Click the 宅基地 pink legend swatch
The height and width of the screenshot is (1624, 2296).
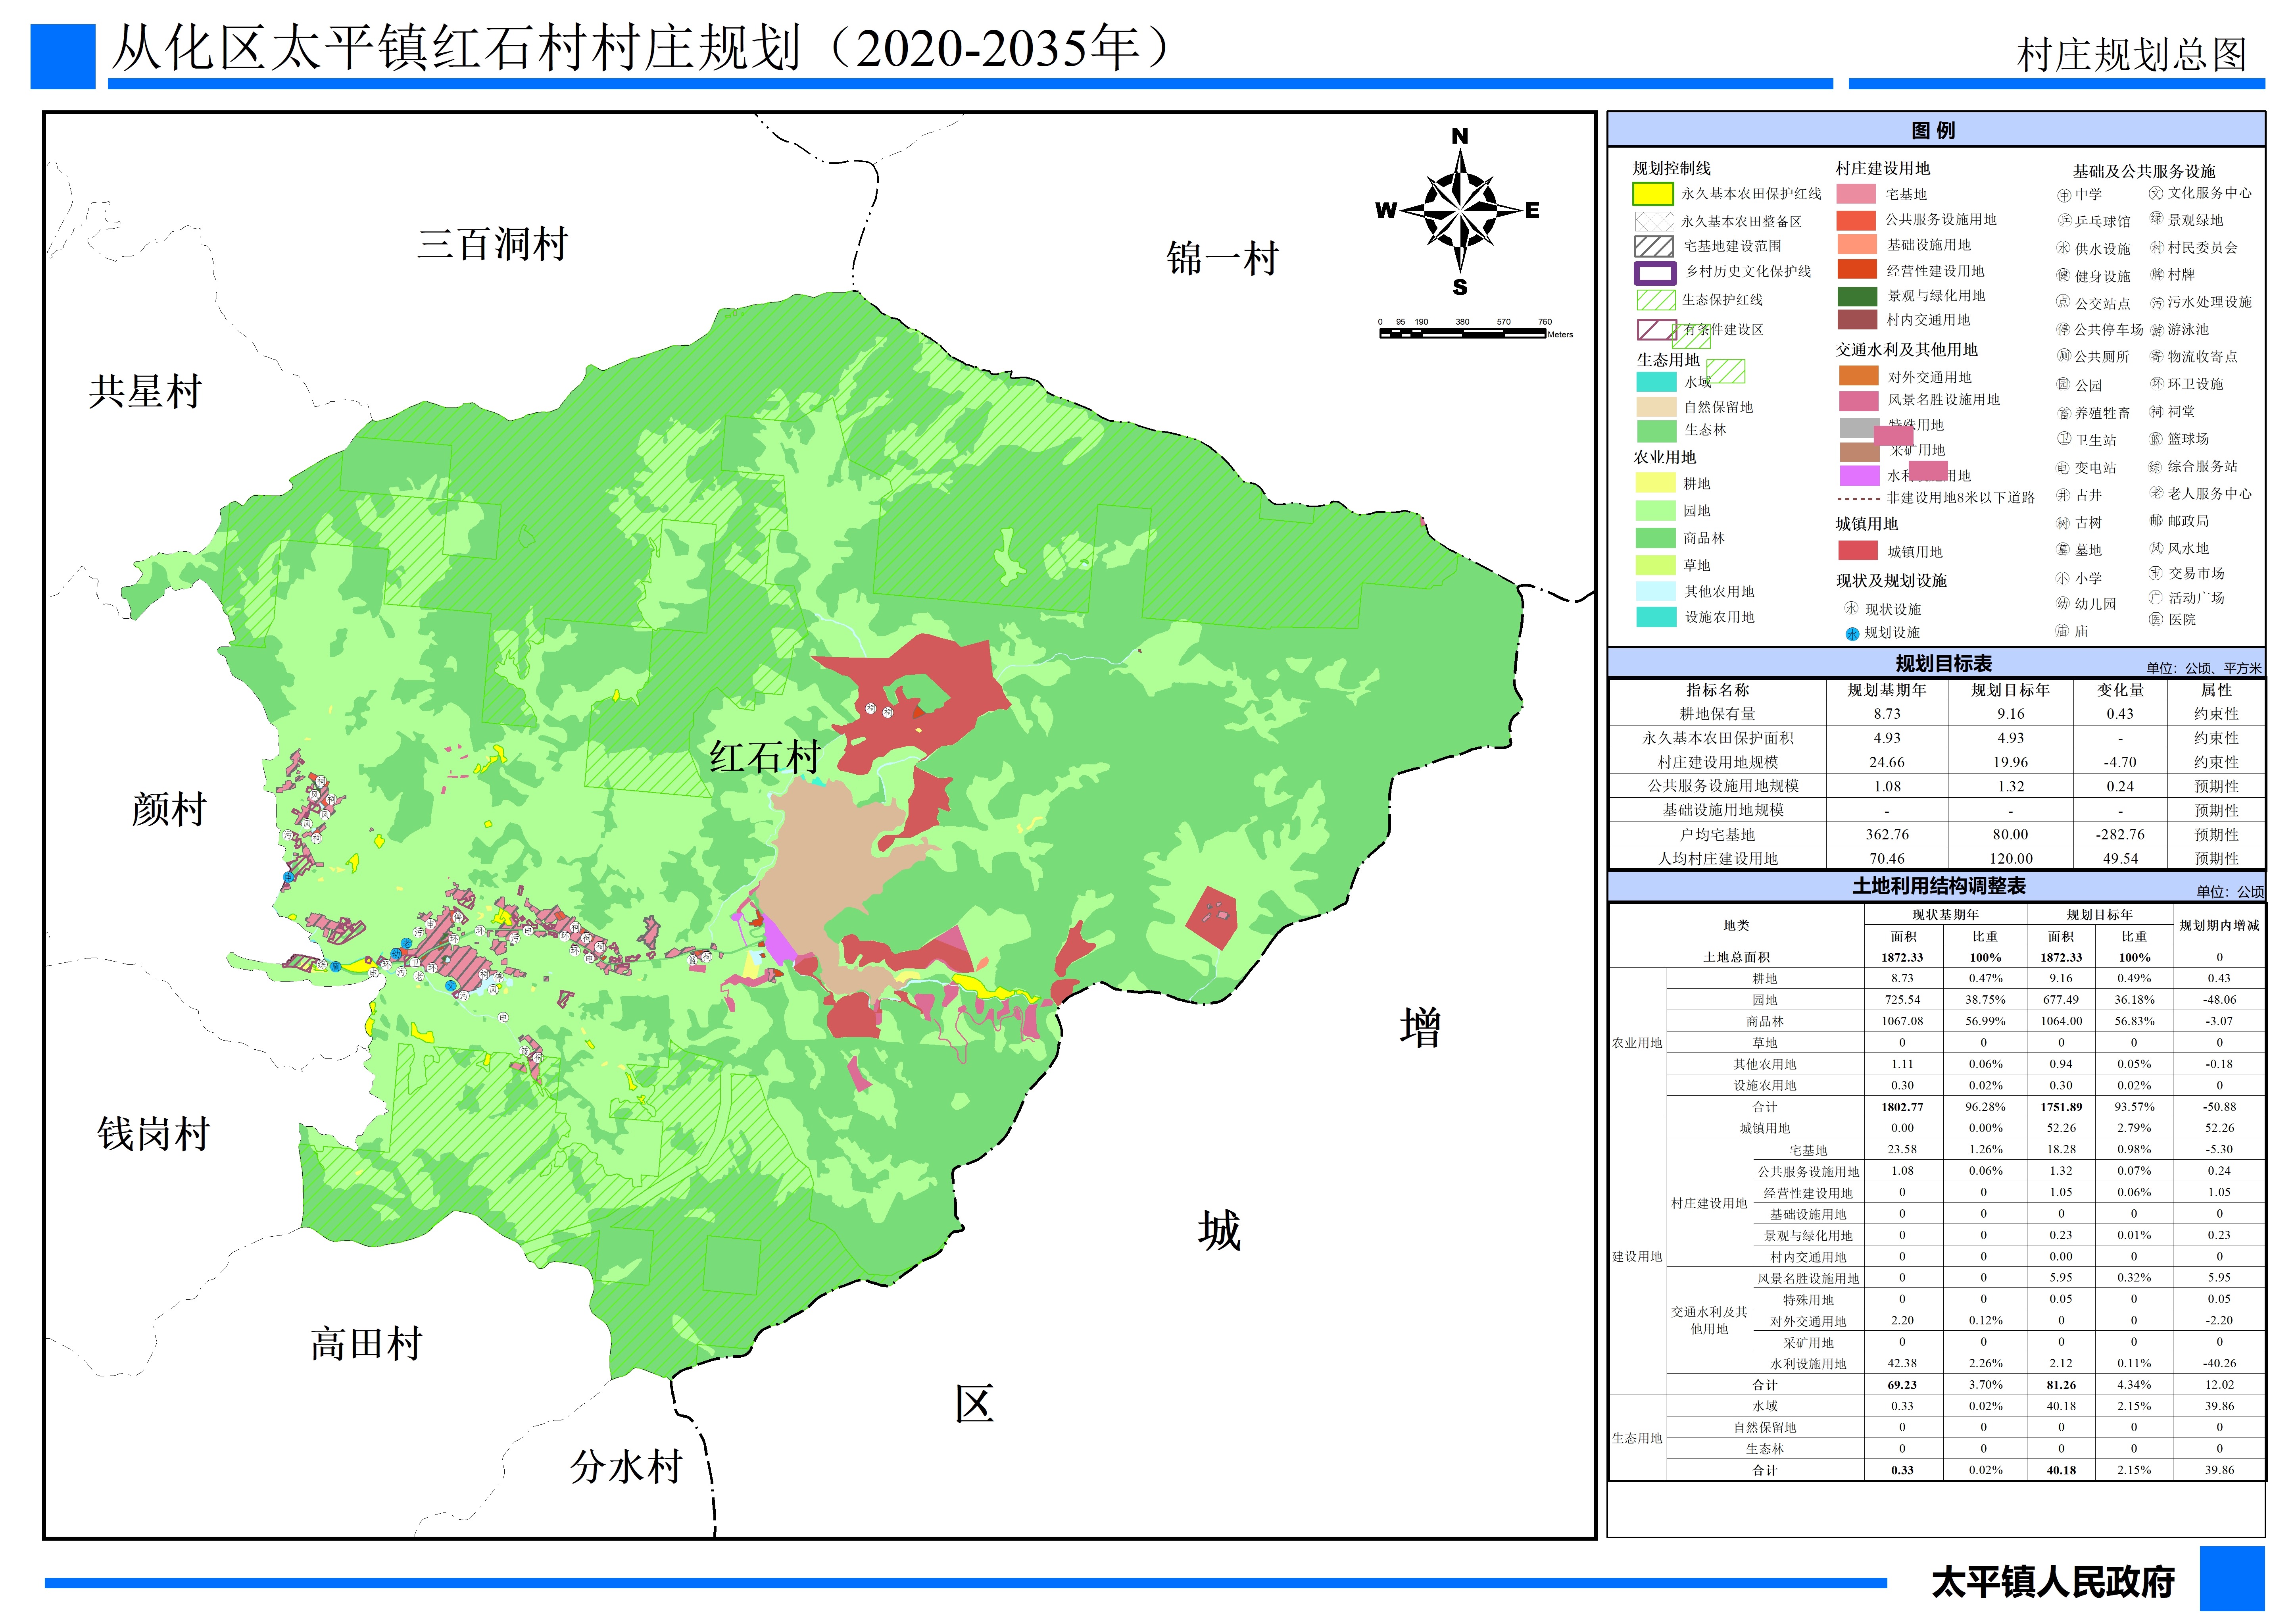(x=1856, y=194)
